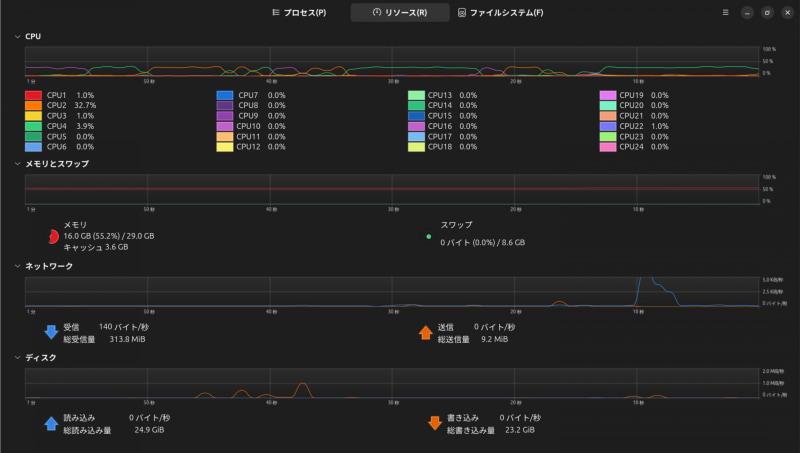This screenshot has width=800, height=453.
Task: Select the リソース(R) tab
Action: 399,13
